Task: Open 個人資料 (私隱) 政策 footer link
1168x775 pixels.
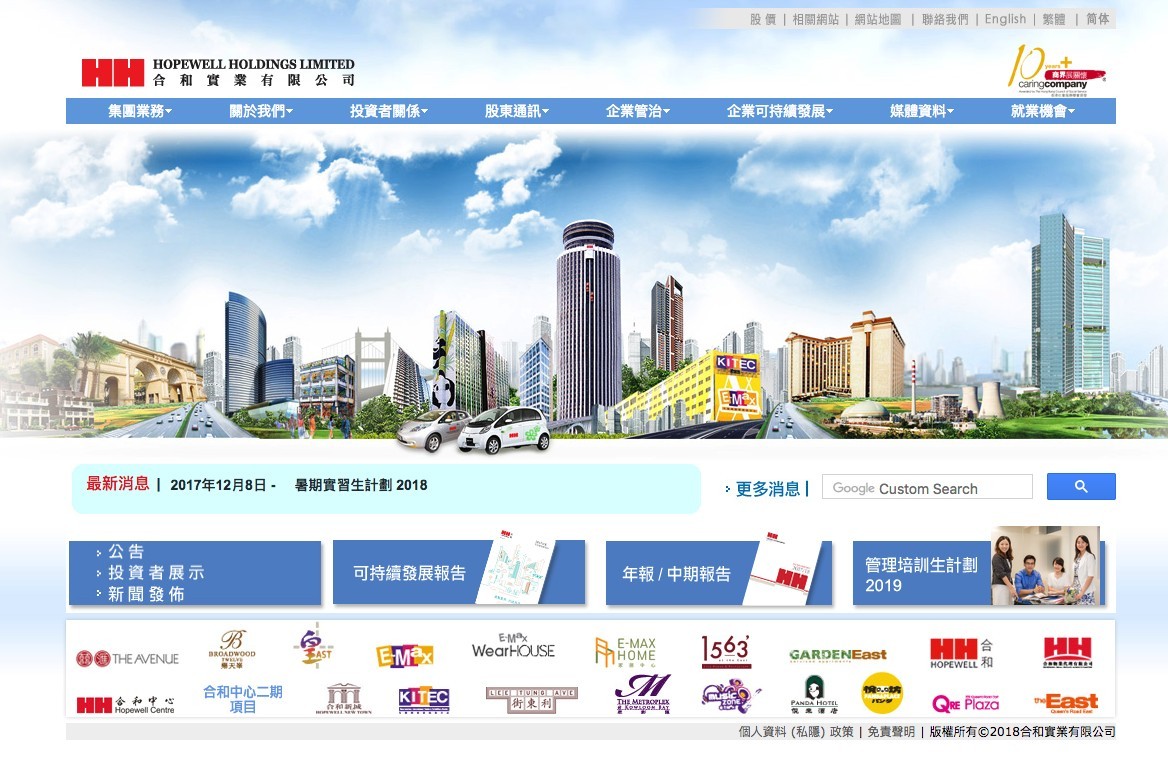Action: coord(796,732)
